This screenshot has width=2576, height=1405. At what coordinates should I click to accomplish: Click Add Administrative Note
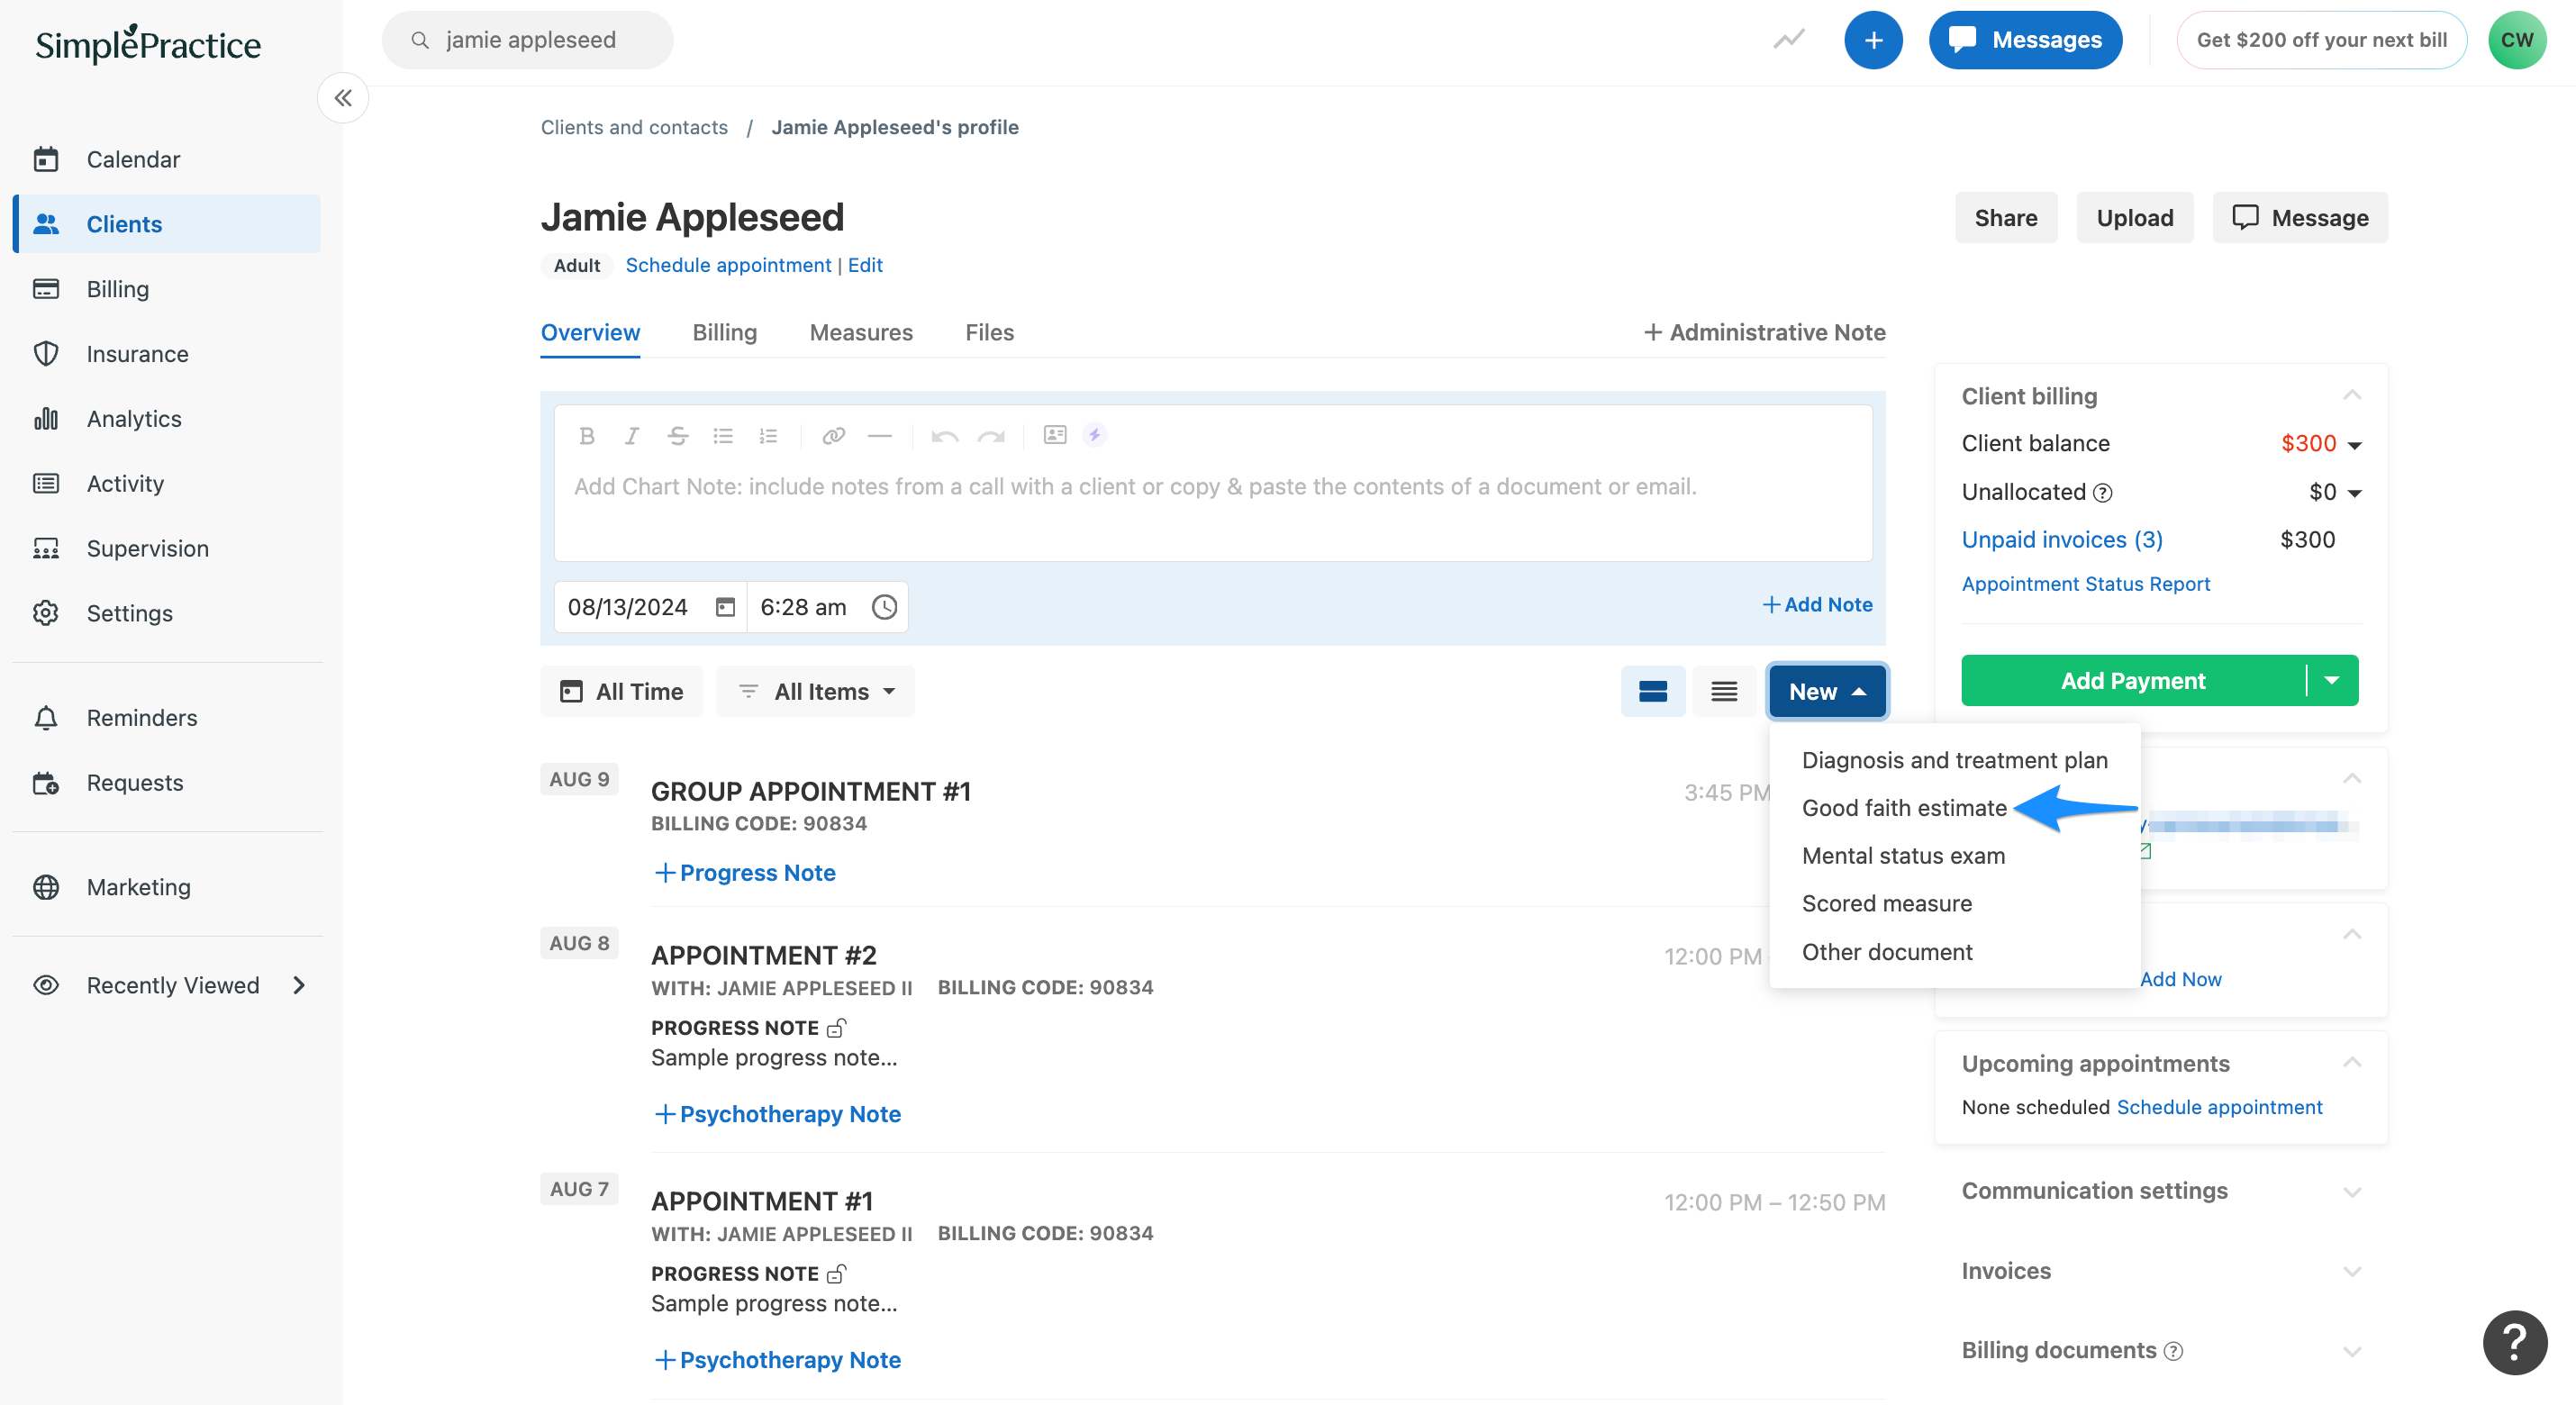click(x=1764, y=332)
